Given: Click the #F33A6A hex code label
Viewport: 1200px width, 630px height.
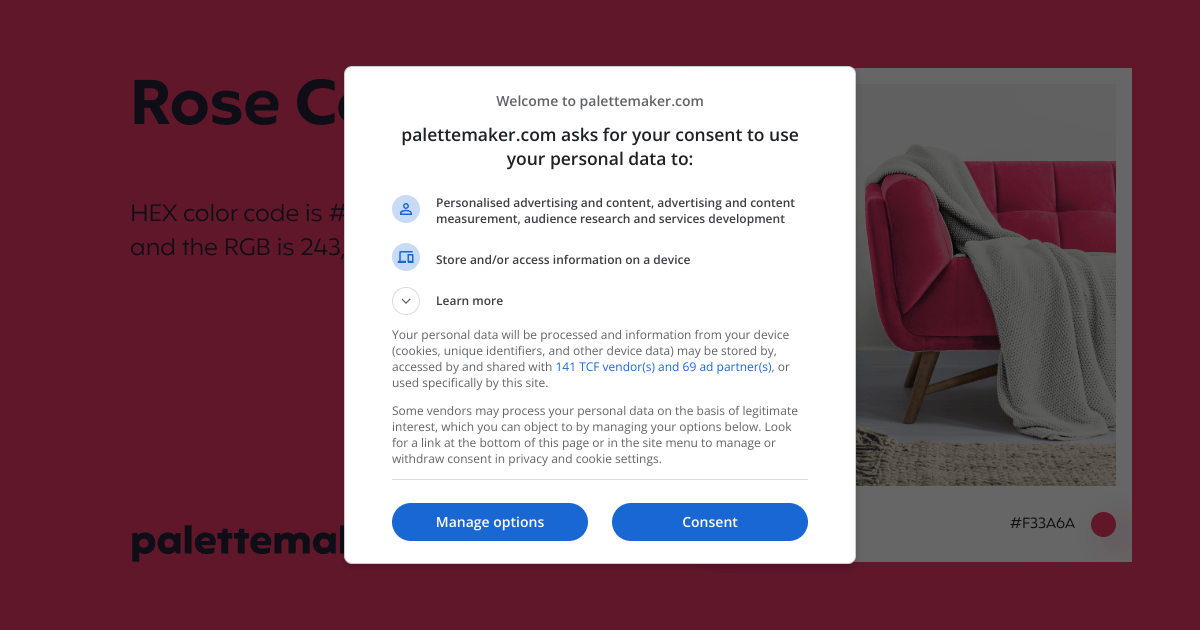Looking at the screenshot, I should (x=1043, y=523).
